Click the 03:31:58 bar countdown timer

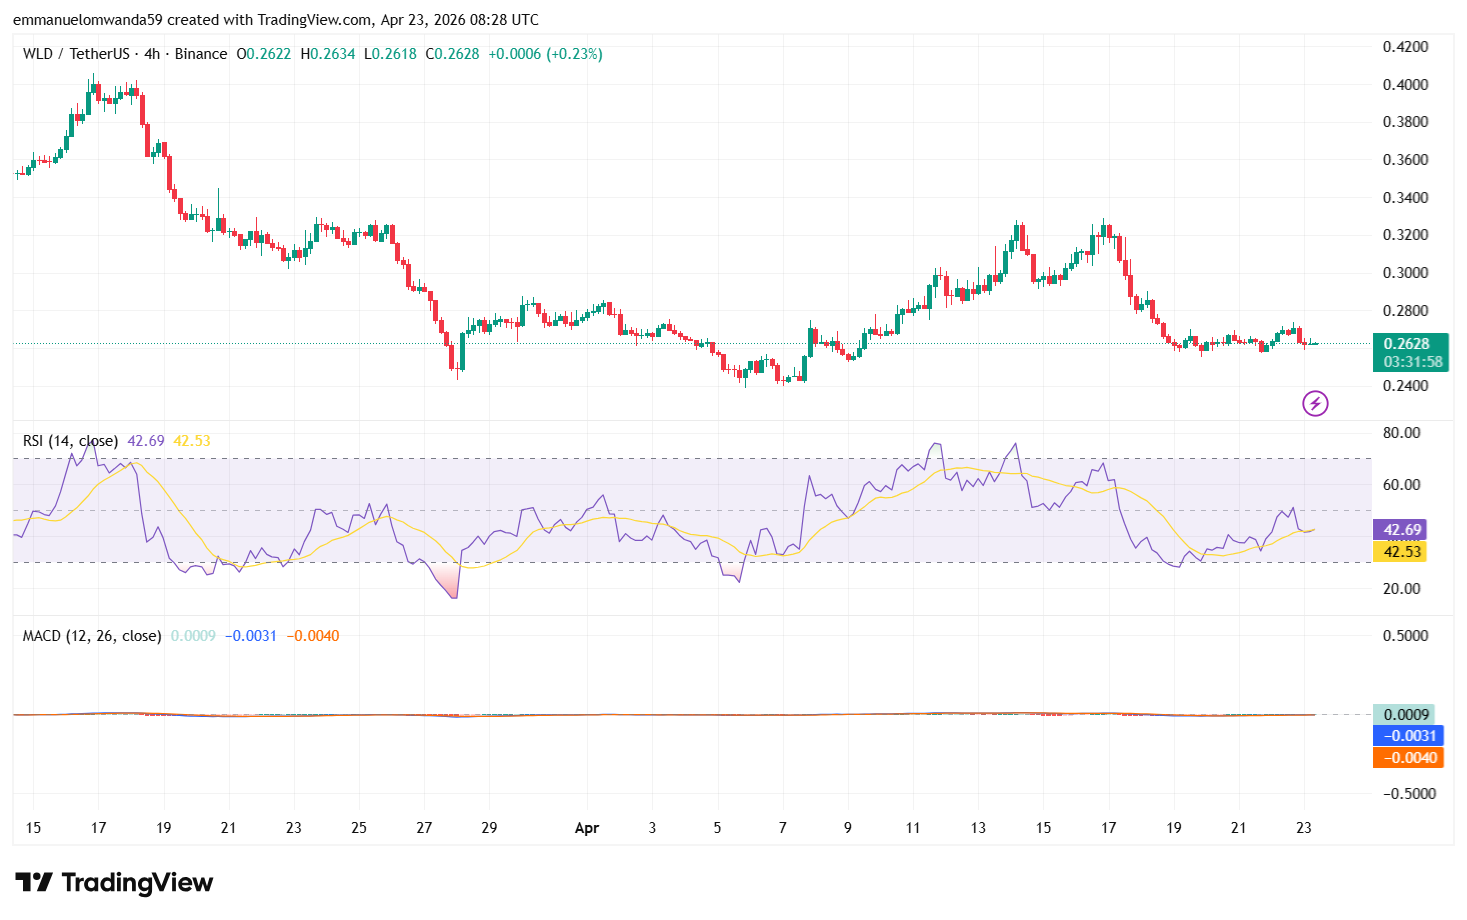[1411, 362]
